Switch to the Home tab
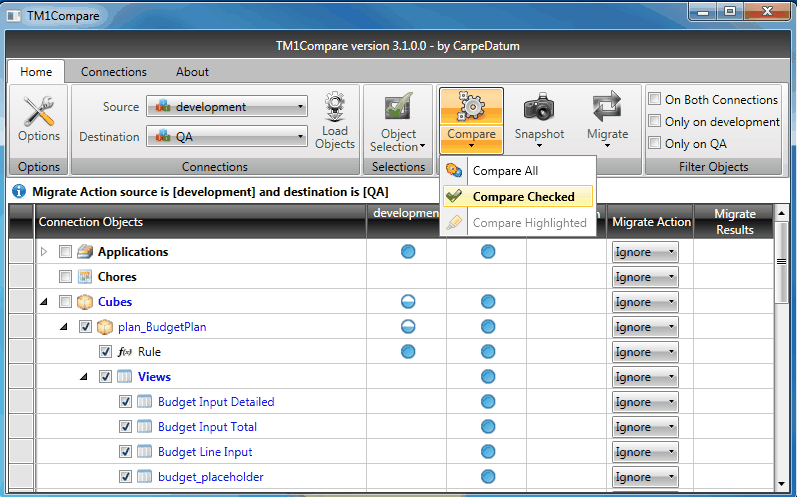This screenshot has height=497, width=797. 36,72
